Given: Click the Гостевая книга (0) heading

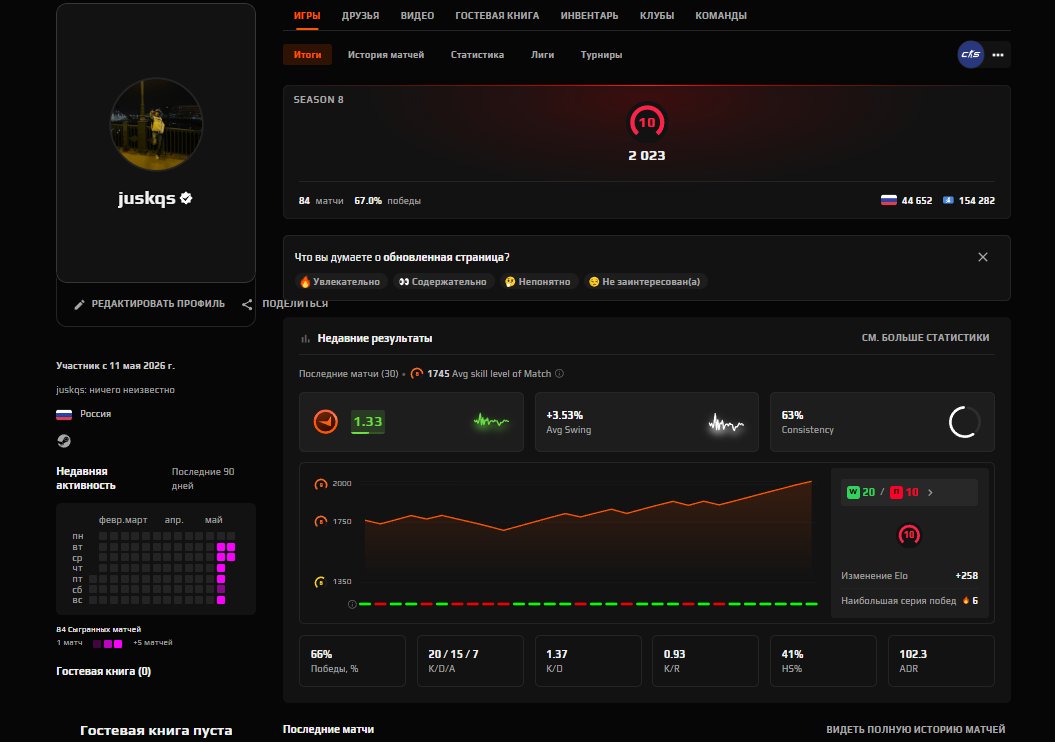Looking at the screenshot, I should click(104, 671).
